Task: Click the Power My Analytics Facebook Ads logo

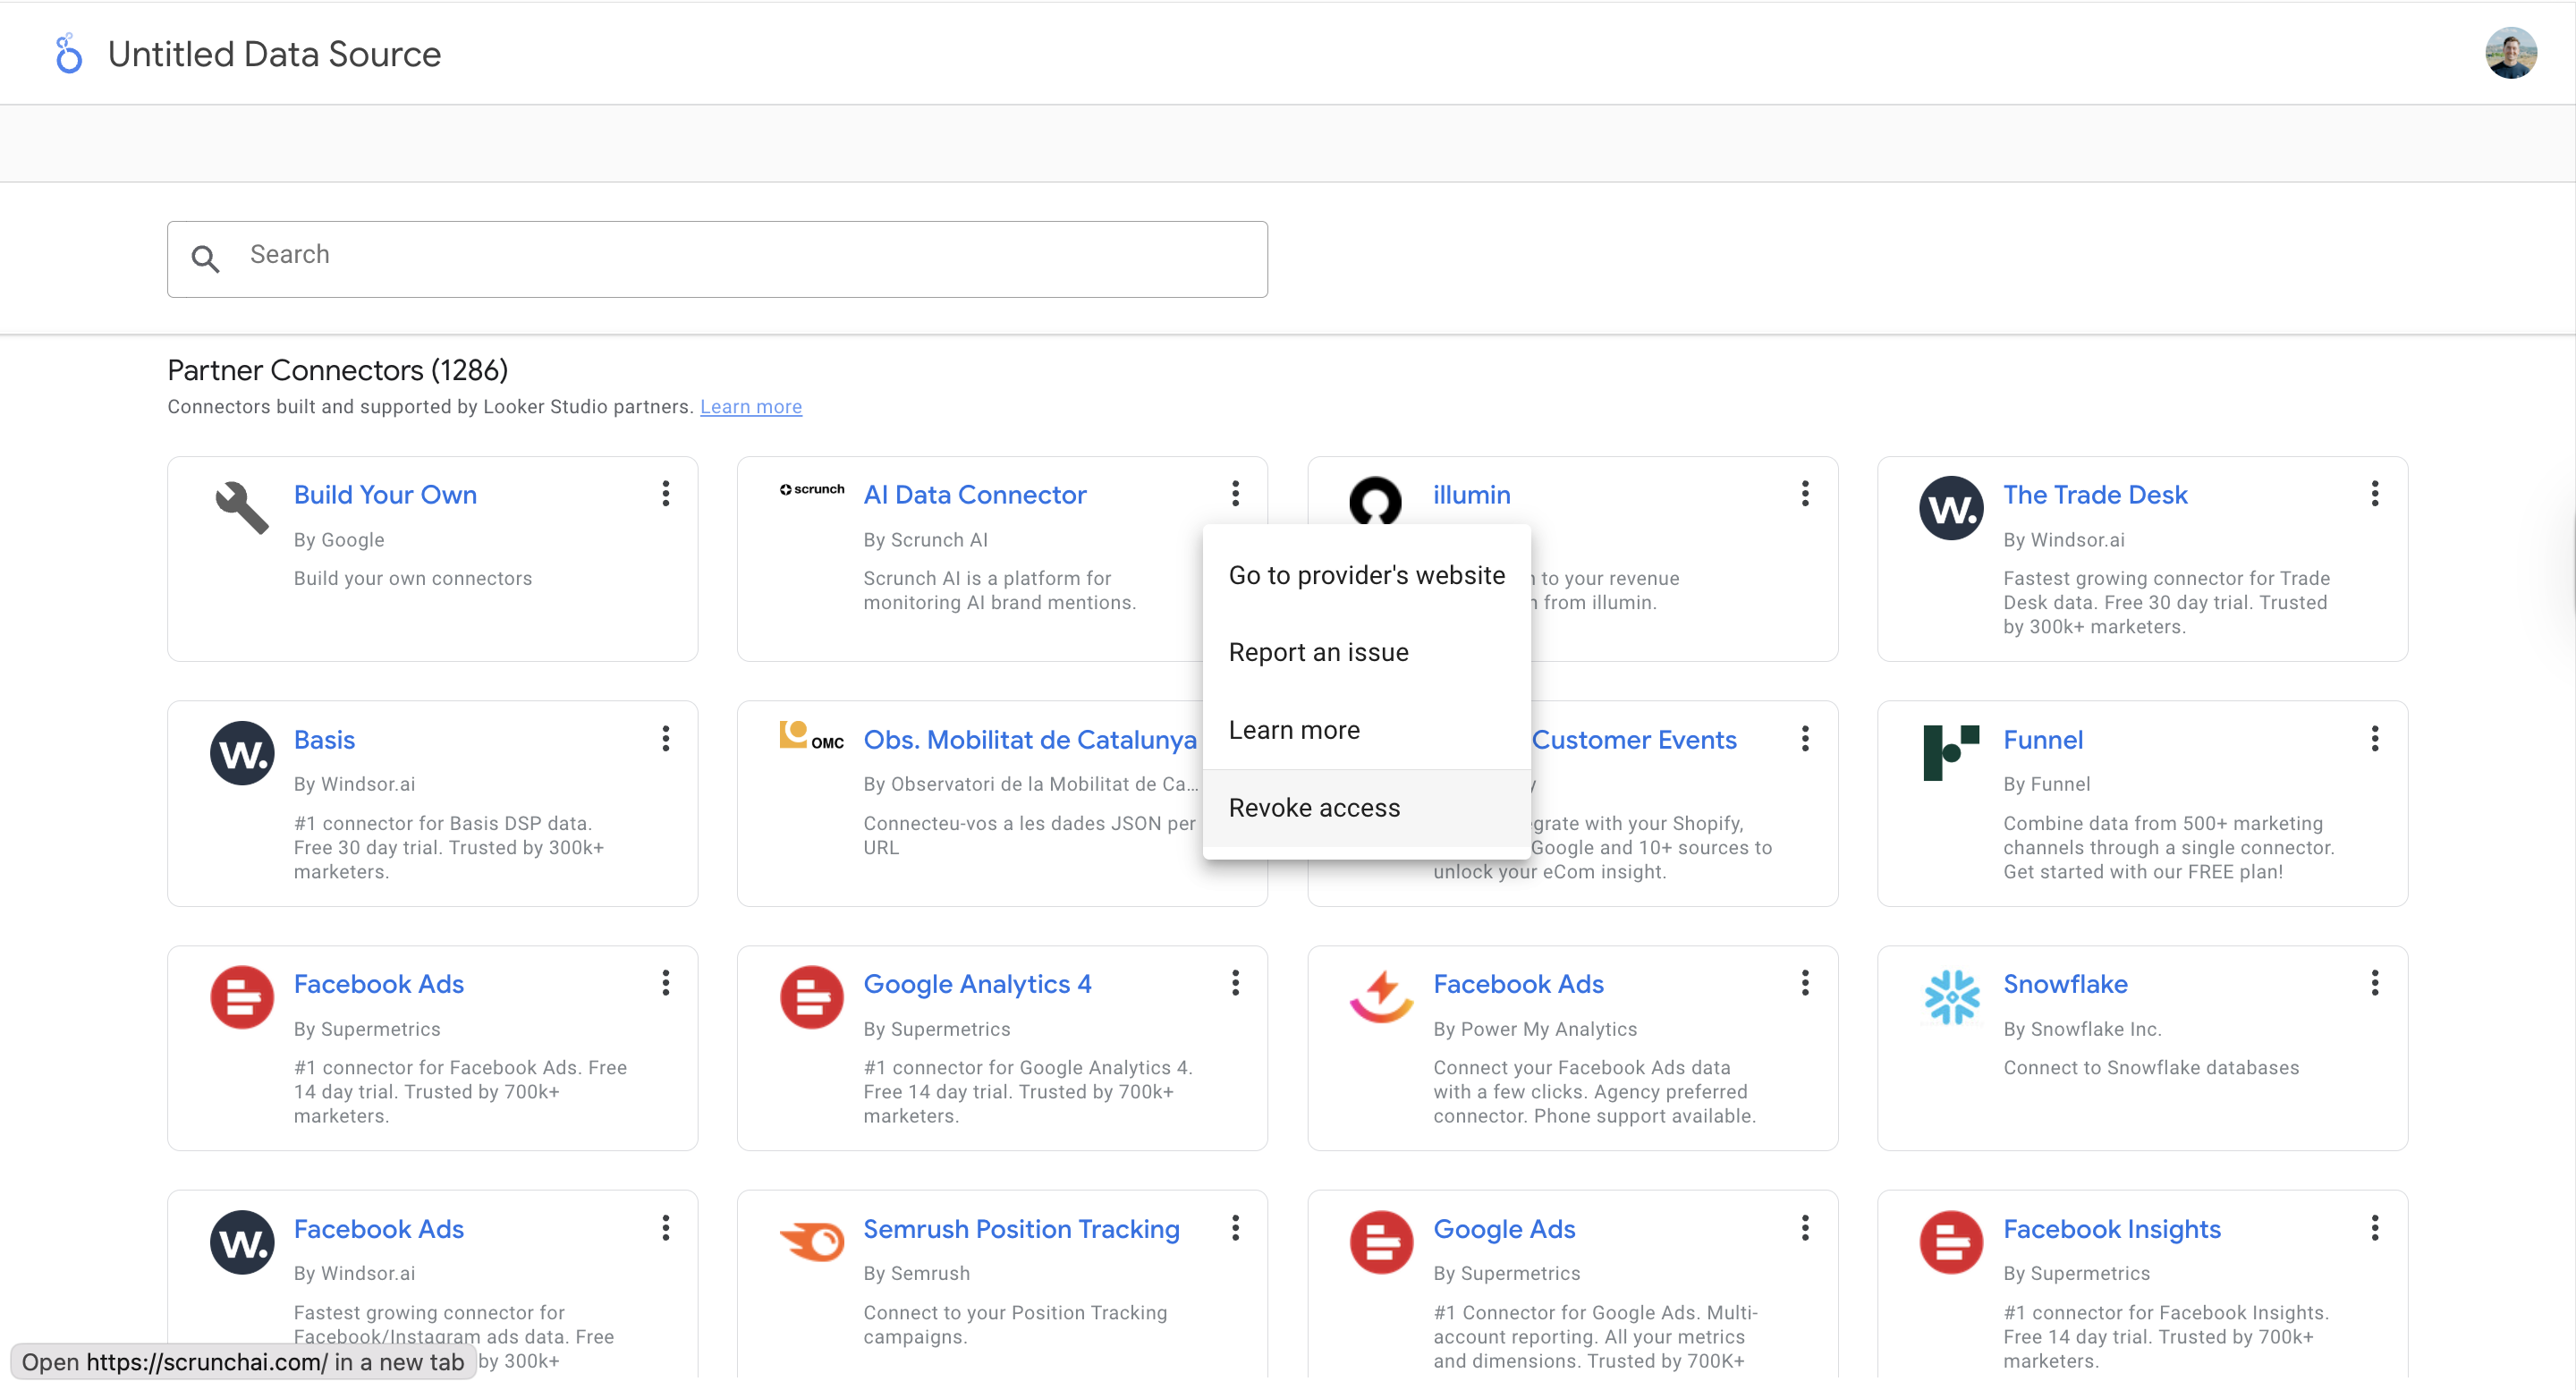Action: tap(1381, 997)
